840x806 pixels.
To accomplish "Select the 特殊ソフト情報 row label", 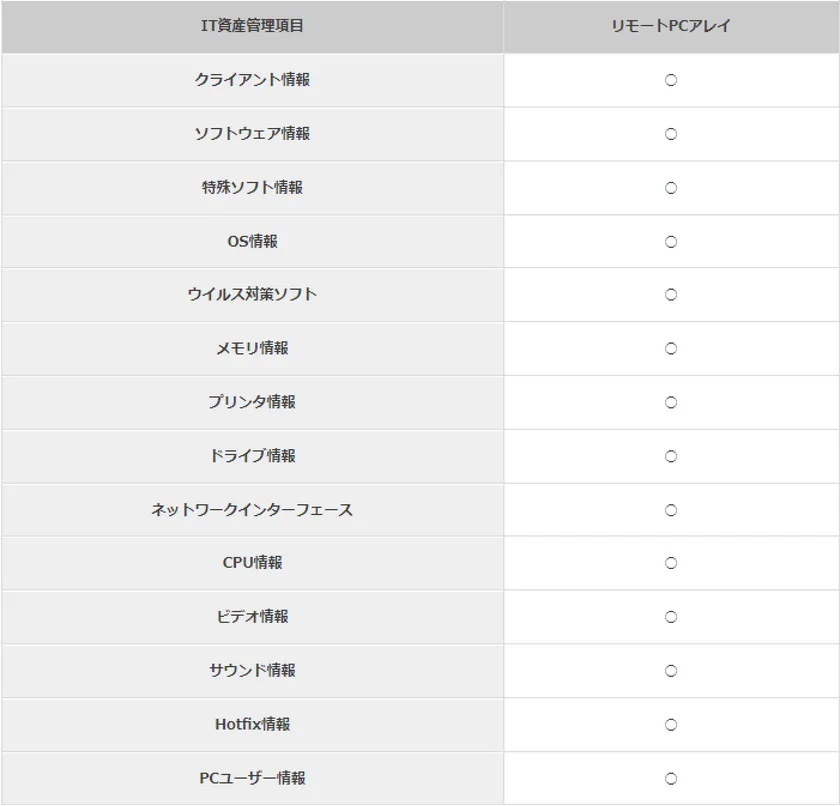I will 252,187.
